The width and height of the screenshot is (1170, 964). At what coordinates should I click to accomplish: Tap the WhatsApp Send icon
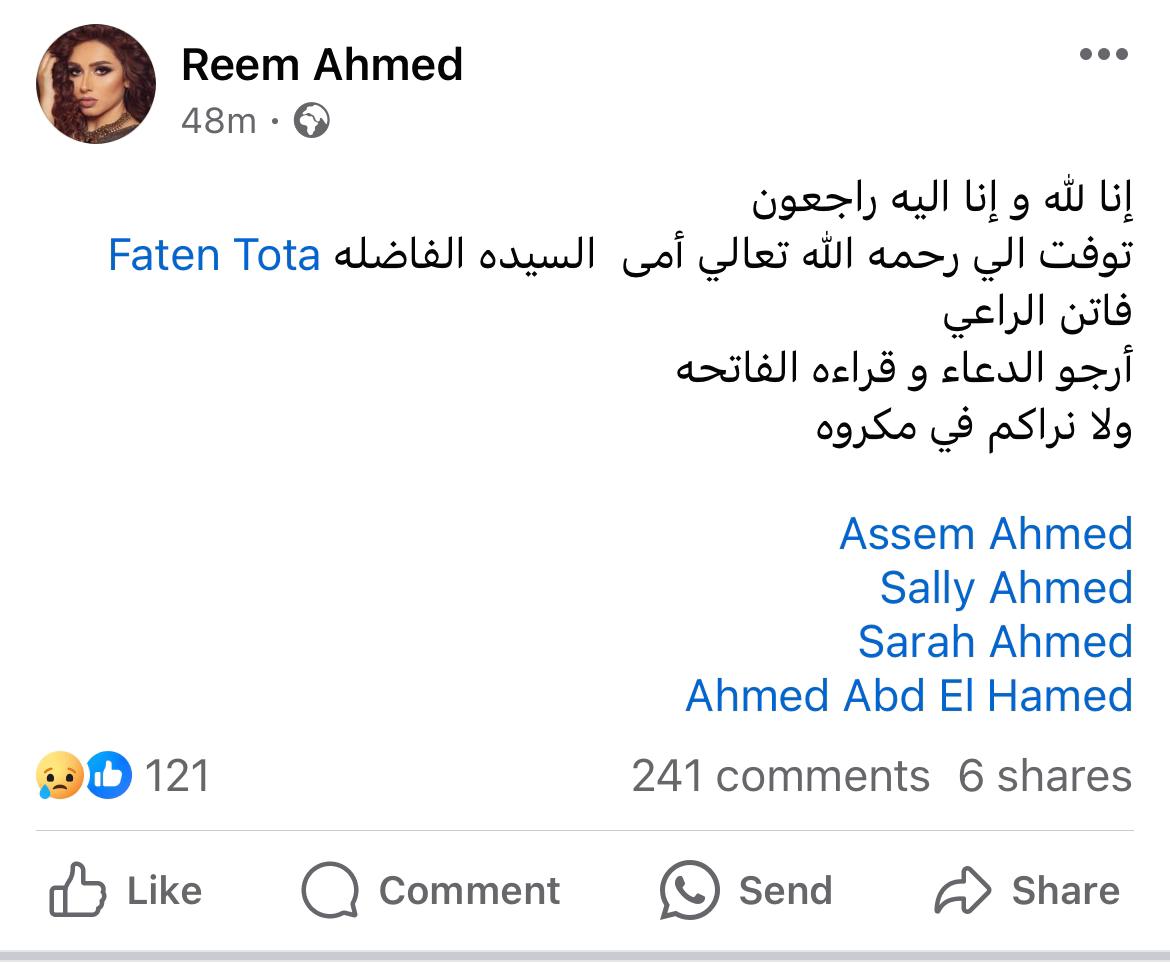(x=689, y=890)
